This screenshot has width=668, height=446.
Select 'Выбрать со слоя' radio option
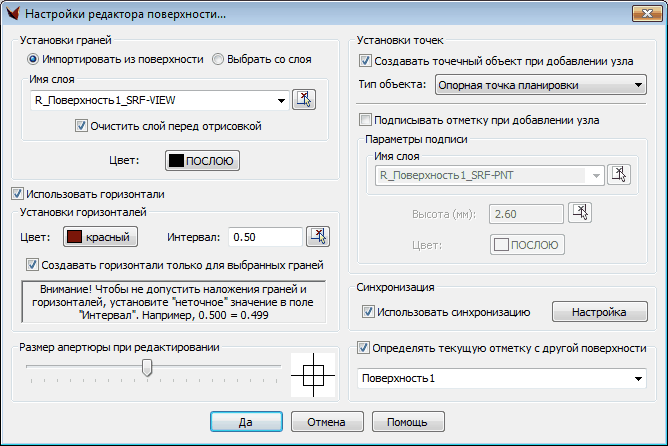coord(219,59)
